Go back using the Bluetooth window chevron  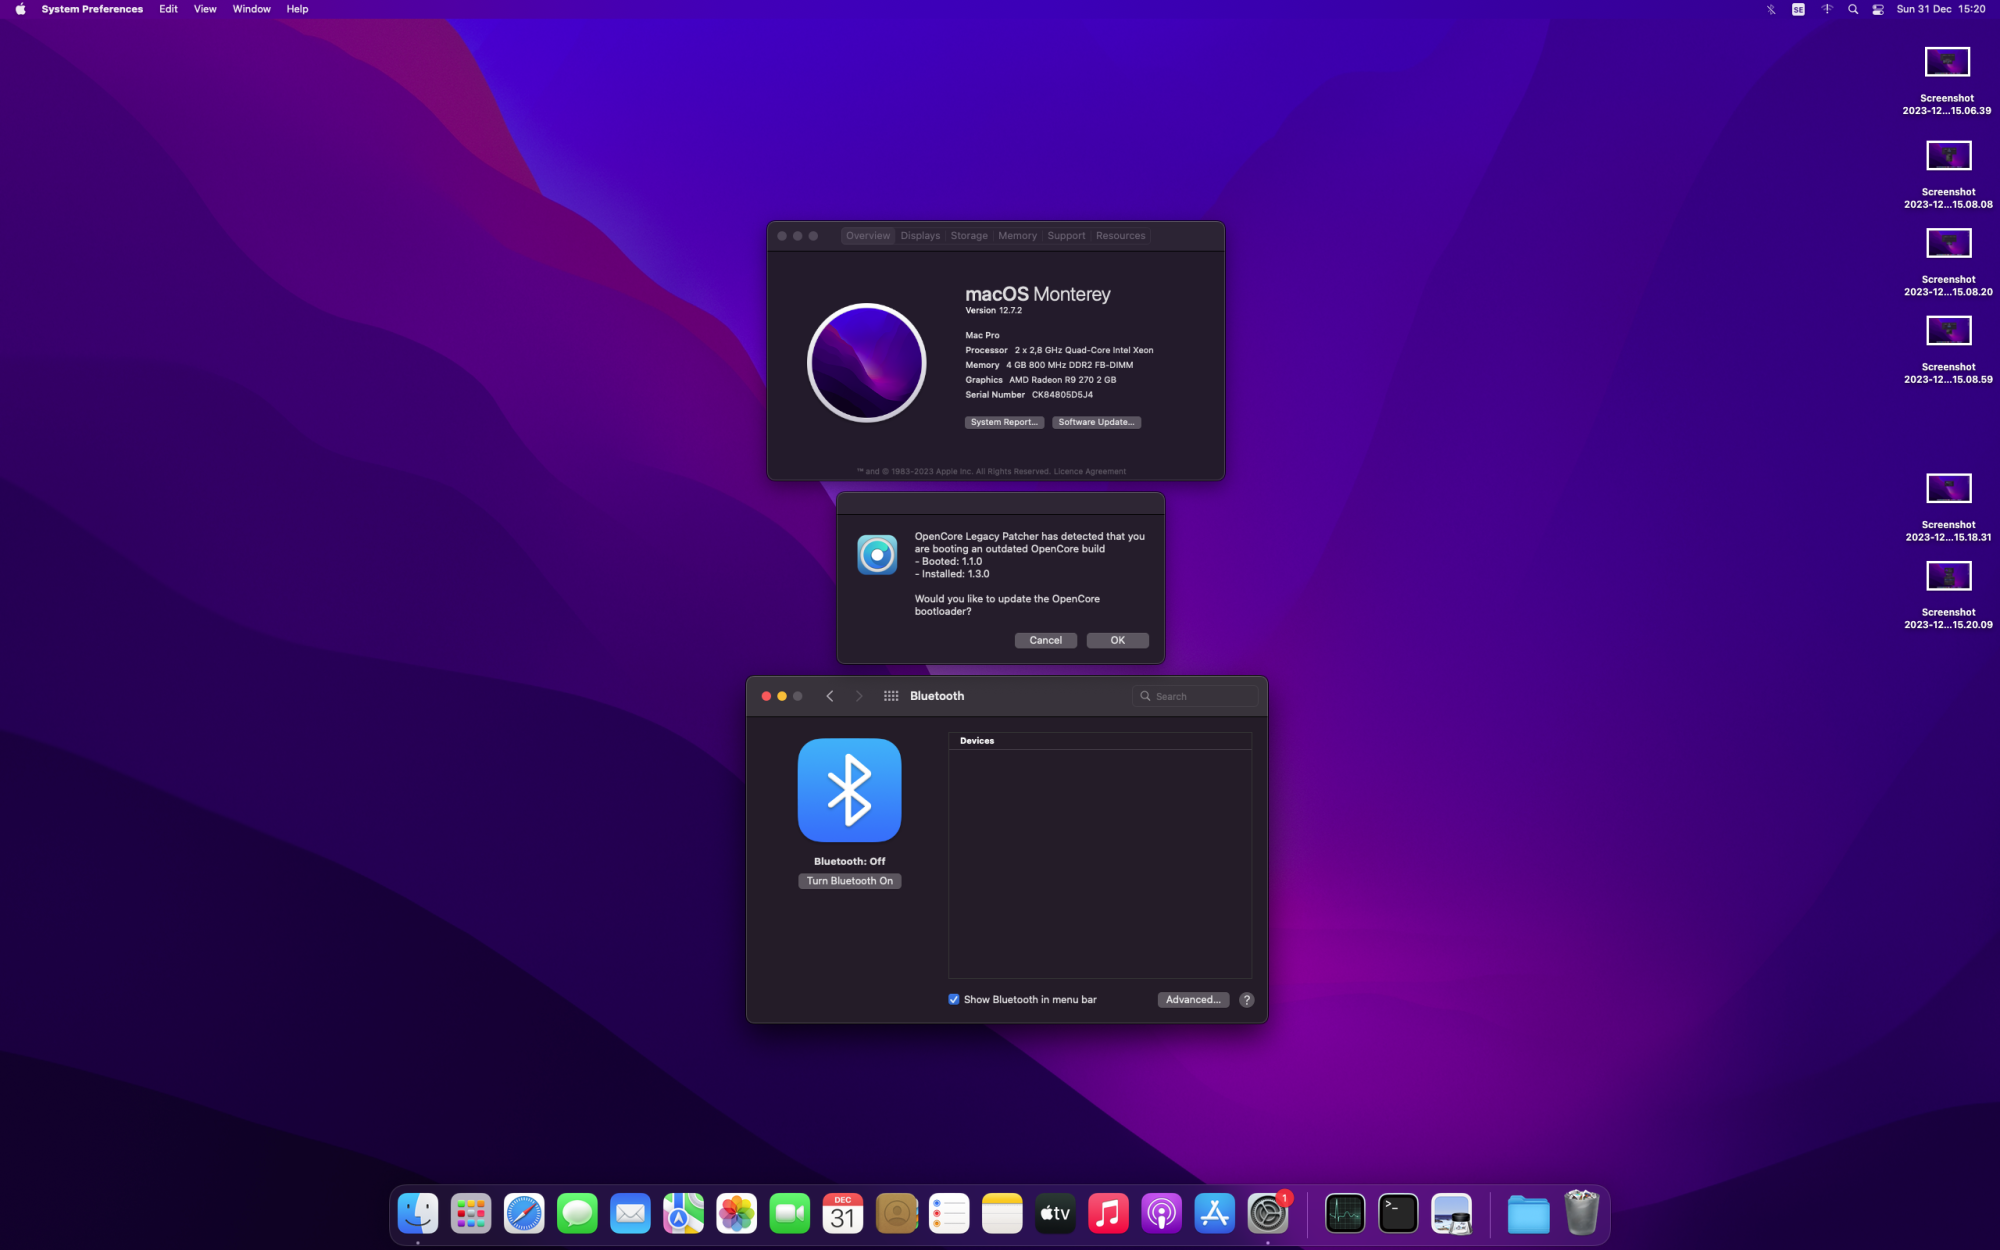(x=829, y=695)
